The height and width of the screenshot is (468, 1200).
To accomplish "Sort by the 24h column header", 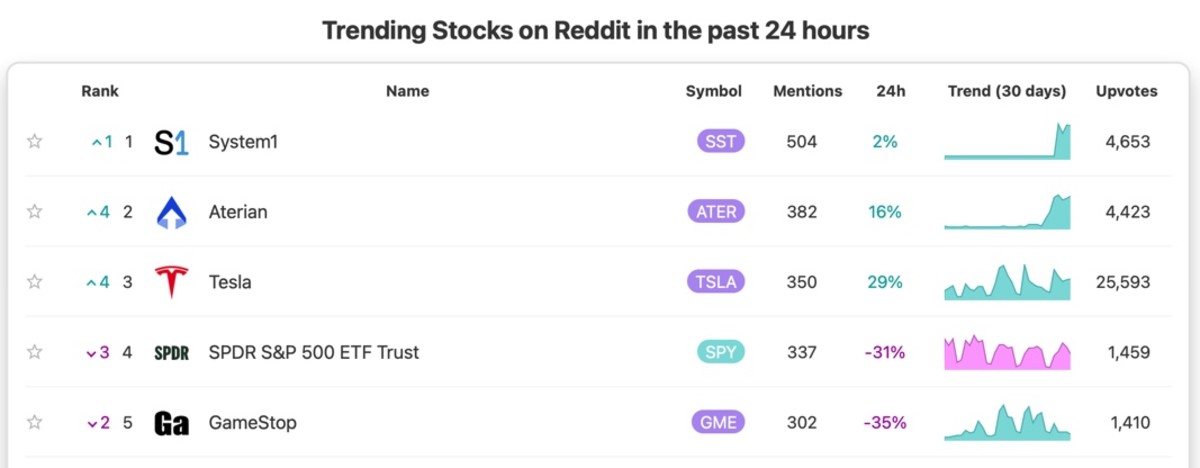I will click(x=891, y=91).
